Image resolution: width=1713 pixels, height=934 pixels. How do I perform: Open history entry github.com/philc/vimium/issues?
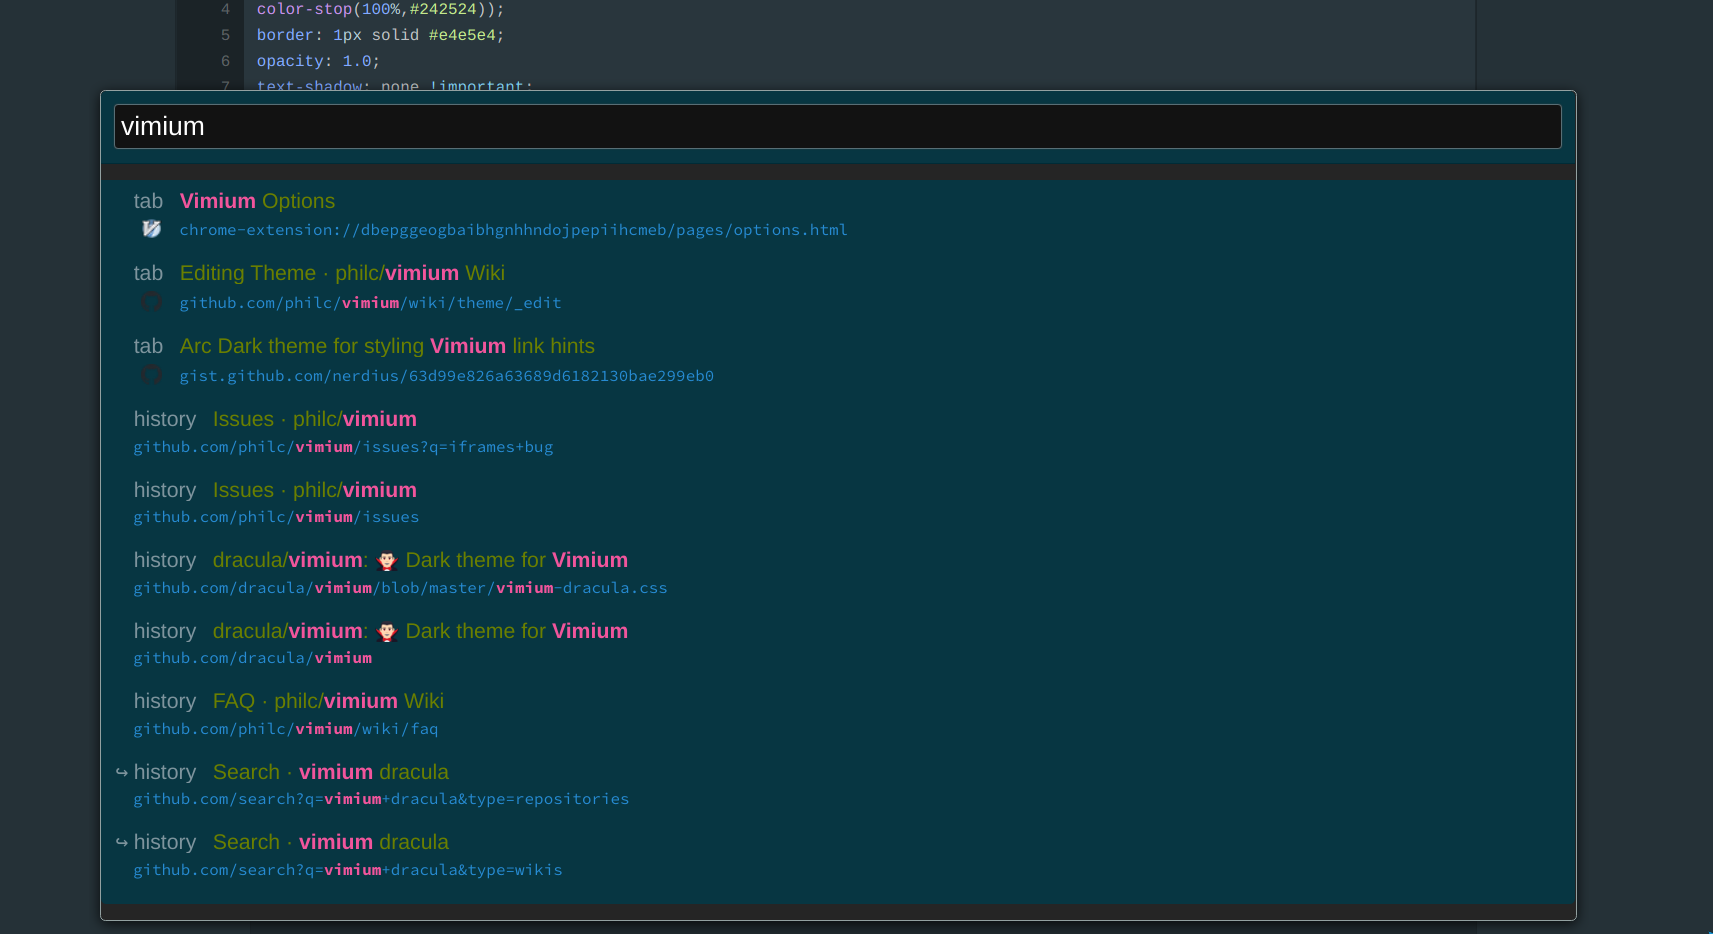point(838,503)
